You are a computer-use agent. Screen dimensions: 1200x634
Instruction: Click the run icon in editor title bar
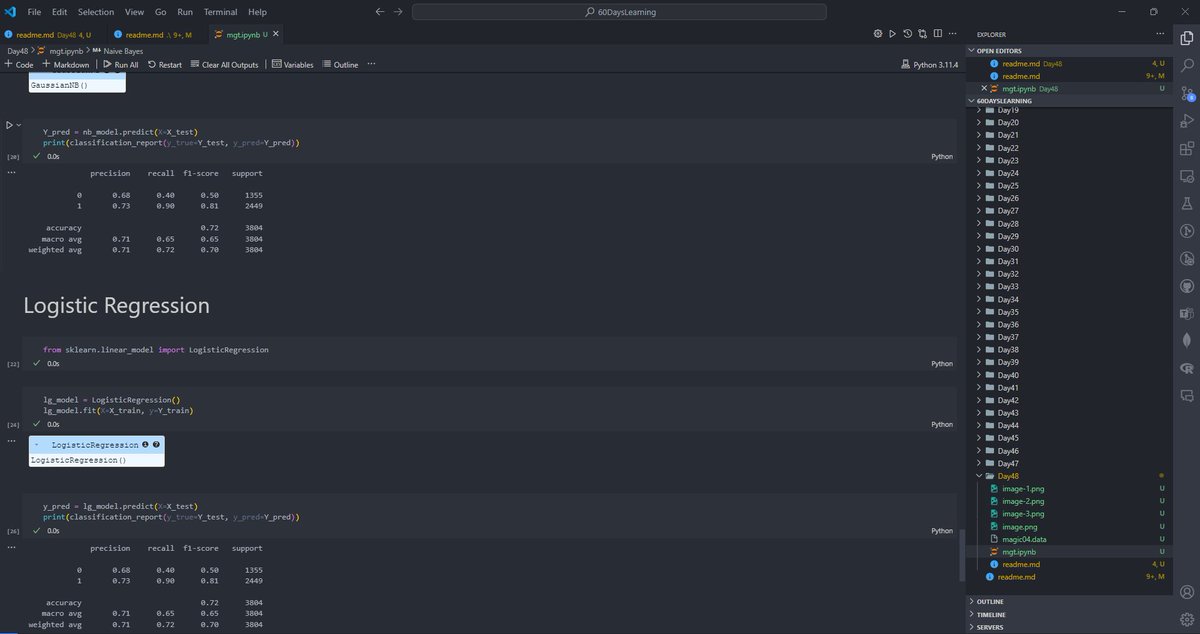pos(892,34)
